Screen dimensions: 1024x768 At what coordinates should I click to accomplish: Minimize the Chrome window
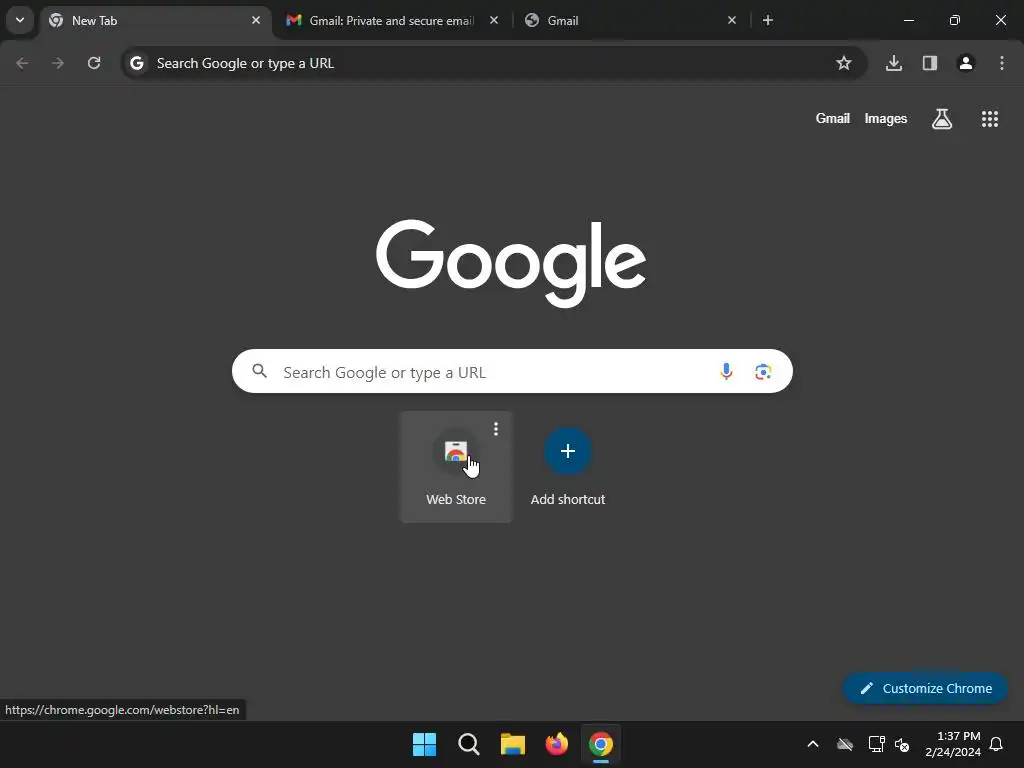pyautogui.click(x=908, y=20)
